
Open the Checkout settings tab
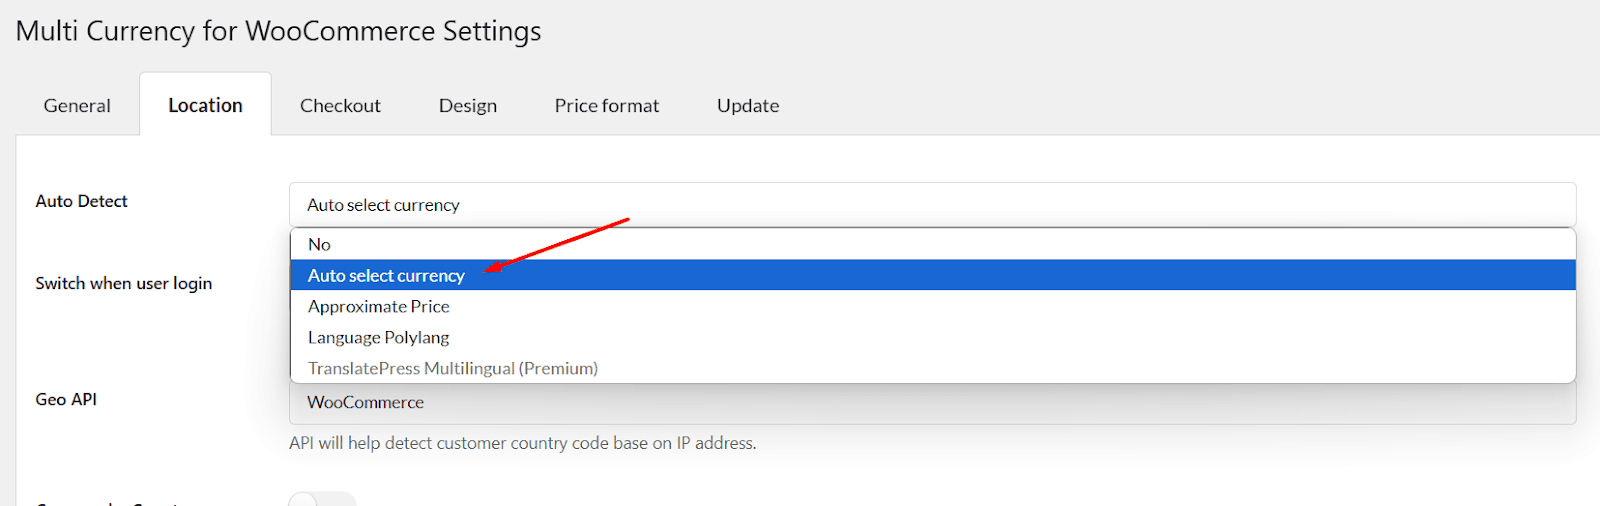point(340,105)
